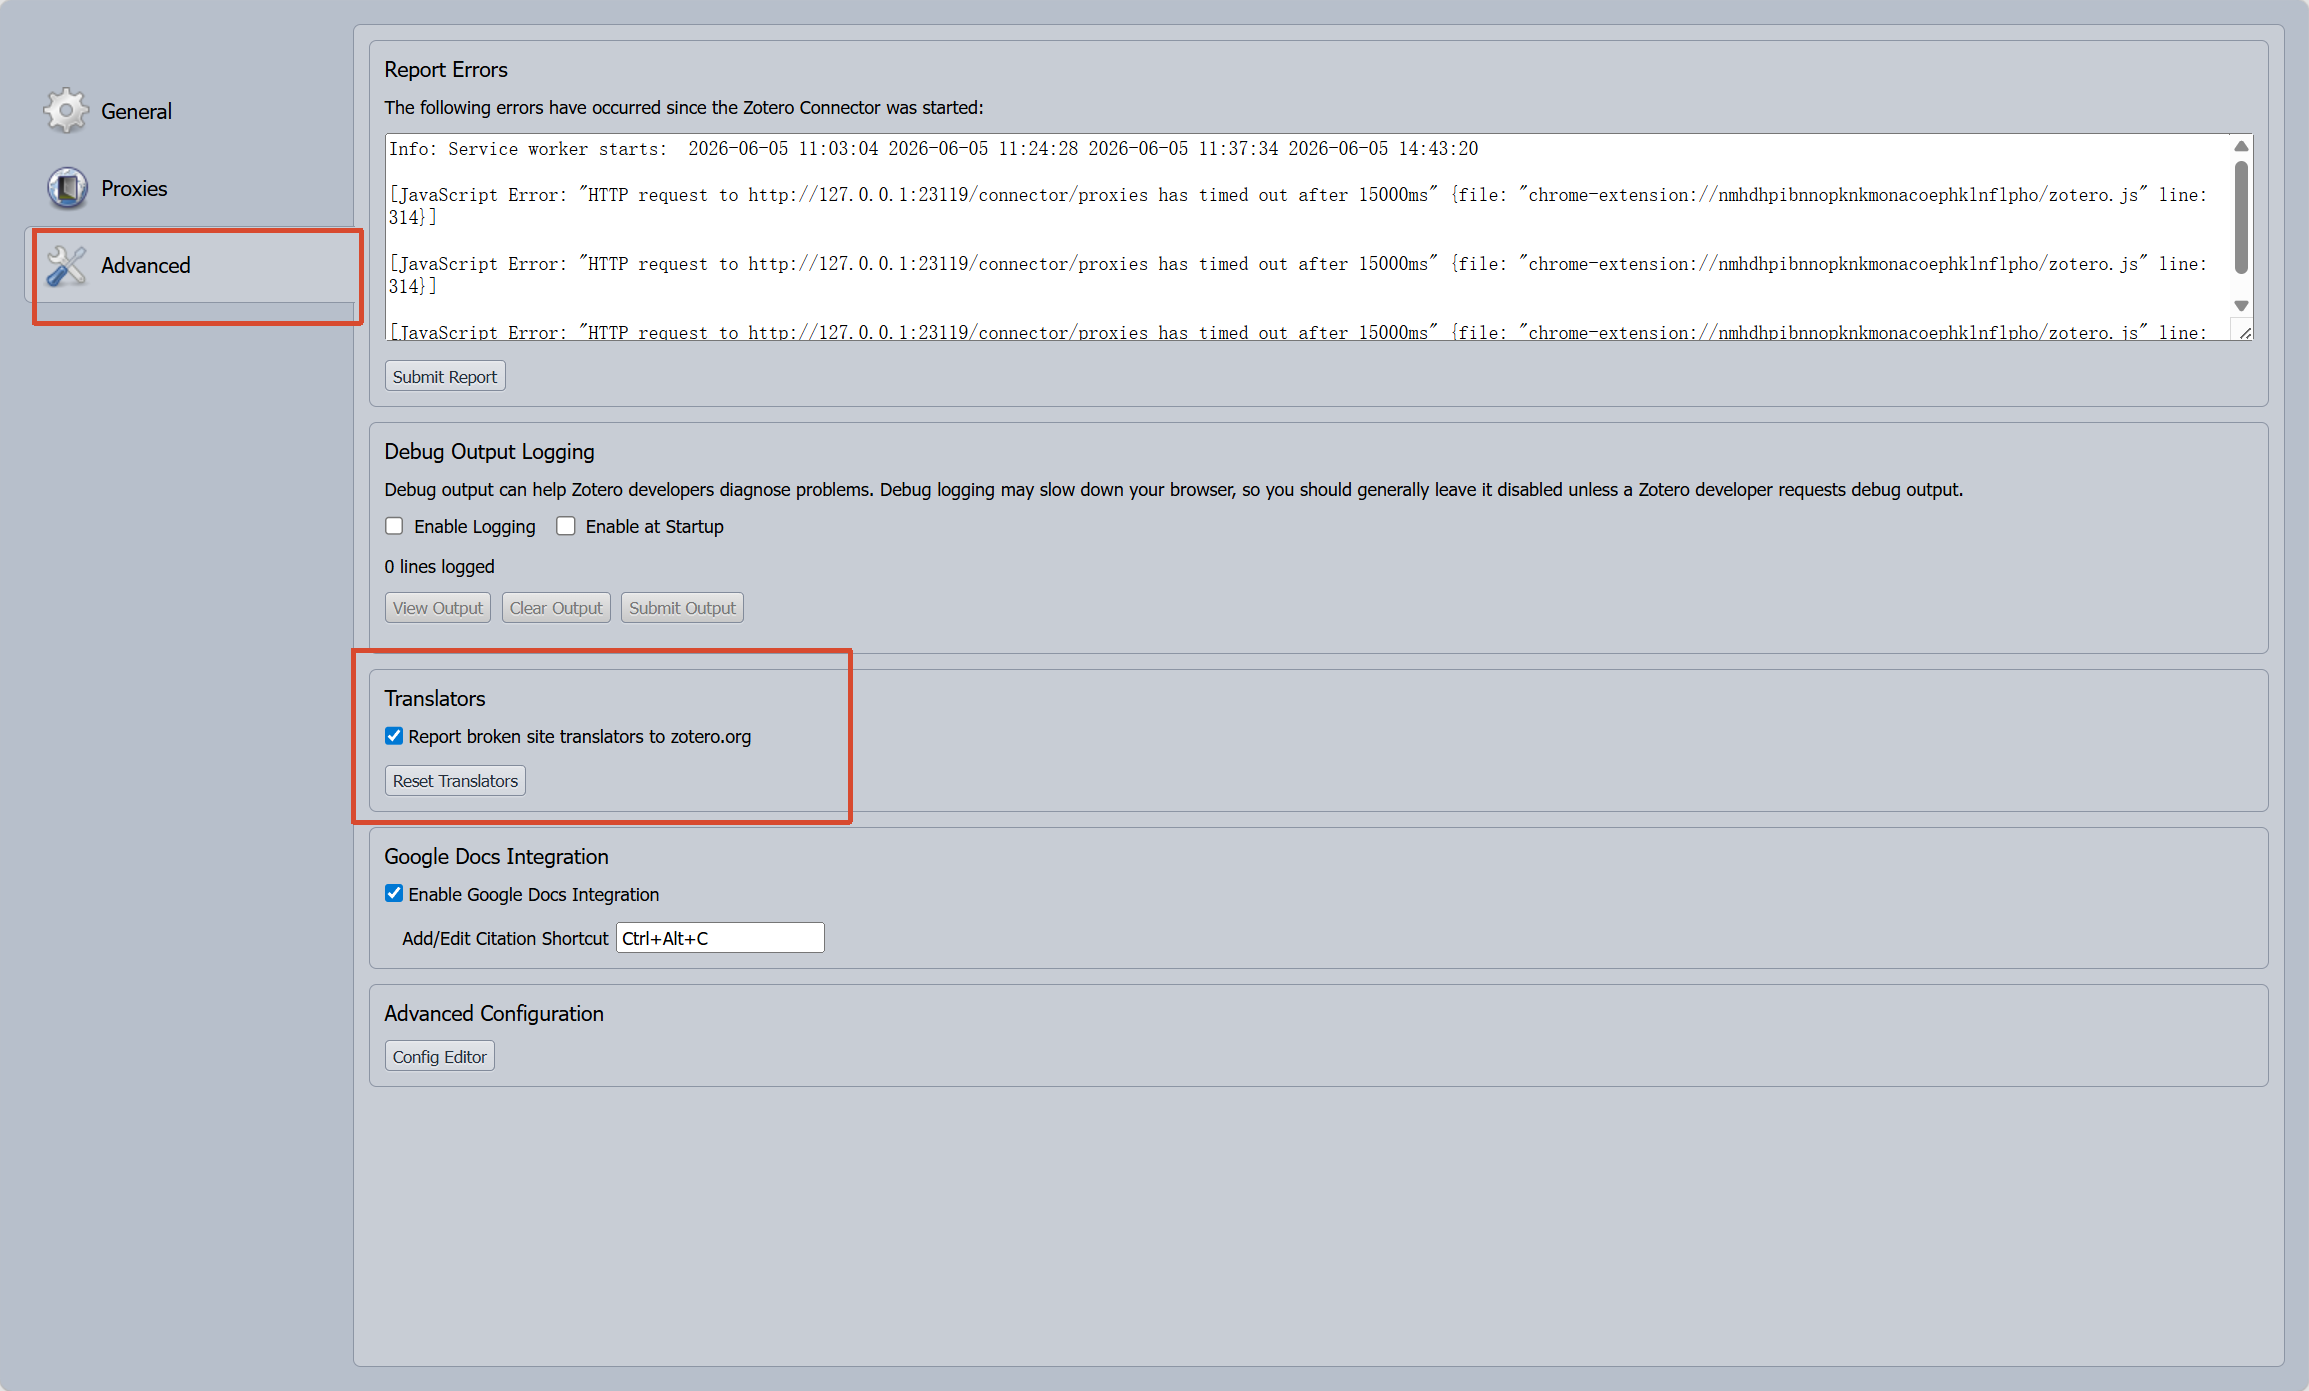The height and width of the screenshot is (1391, 2309).
Task: Click the Advanced wrench tools icon
Action: [67, 265]
